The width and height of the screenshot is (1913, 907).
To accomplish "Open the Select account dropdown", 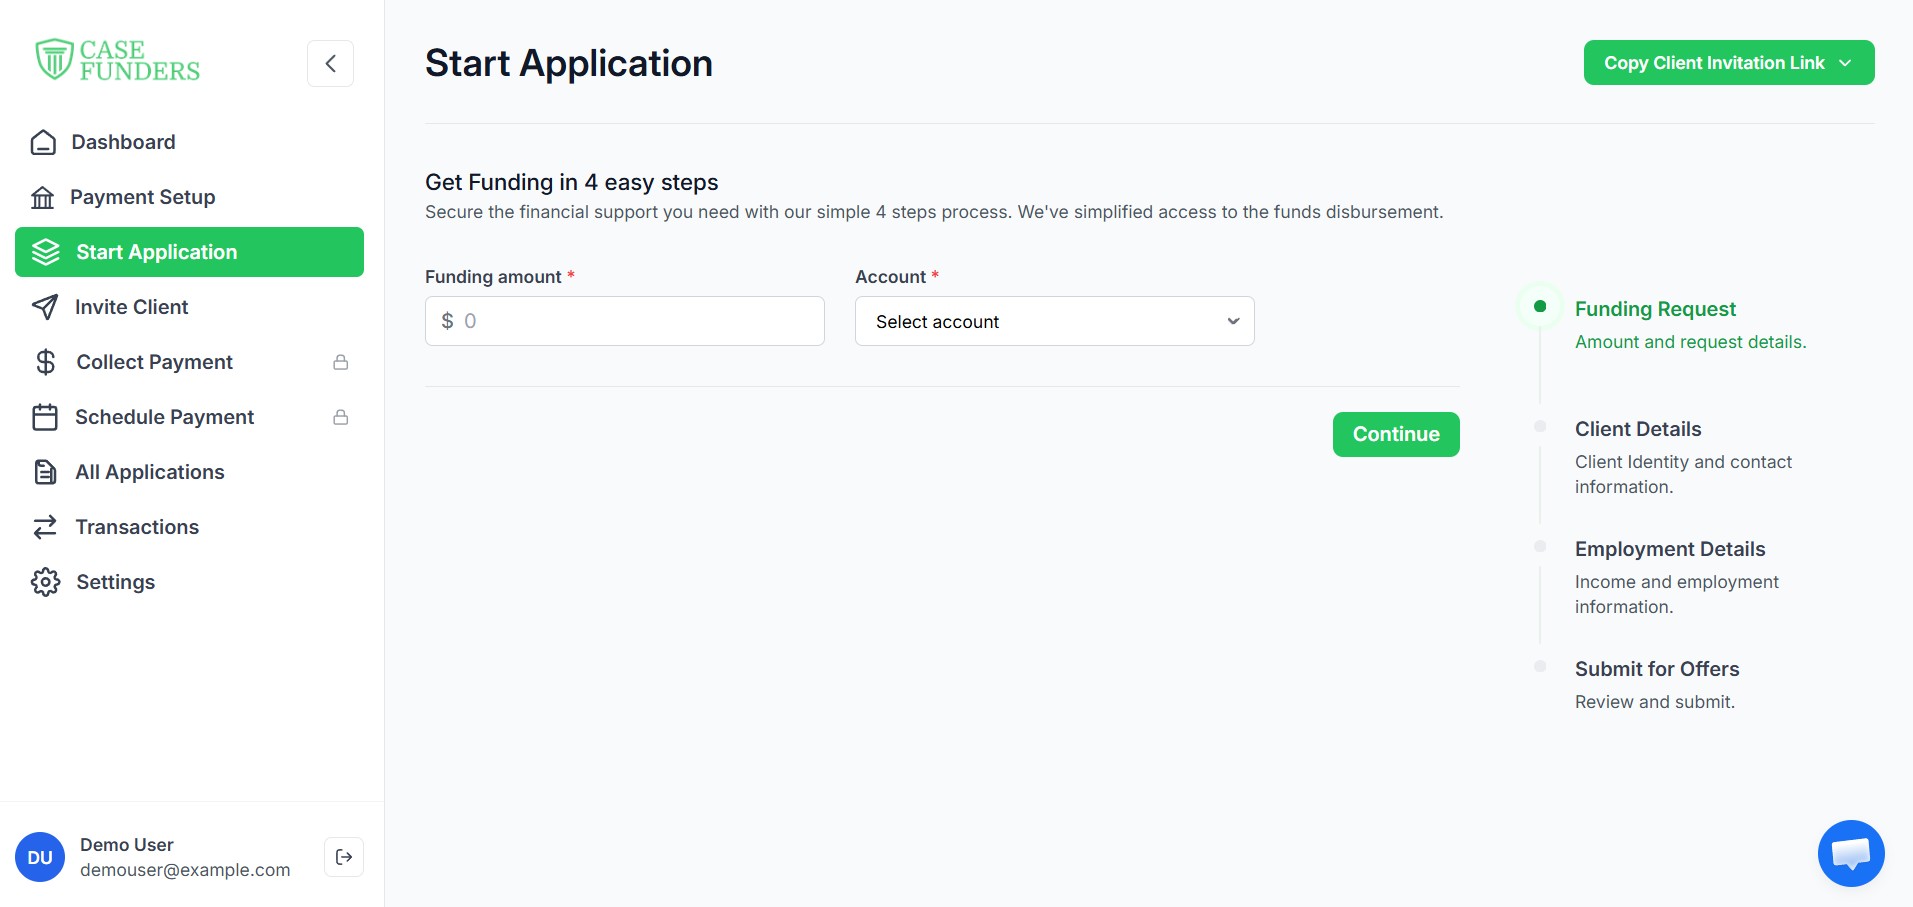I will click(x=1055, y=321).
